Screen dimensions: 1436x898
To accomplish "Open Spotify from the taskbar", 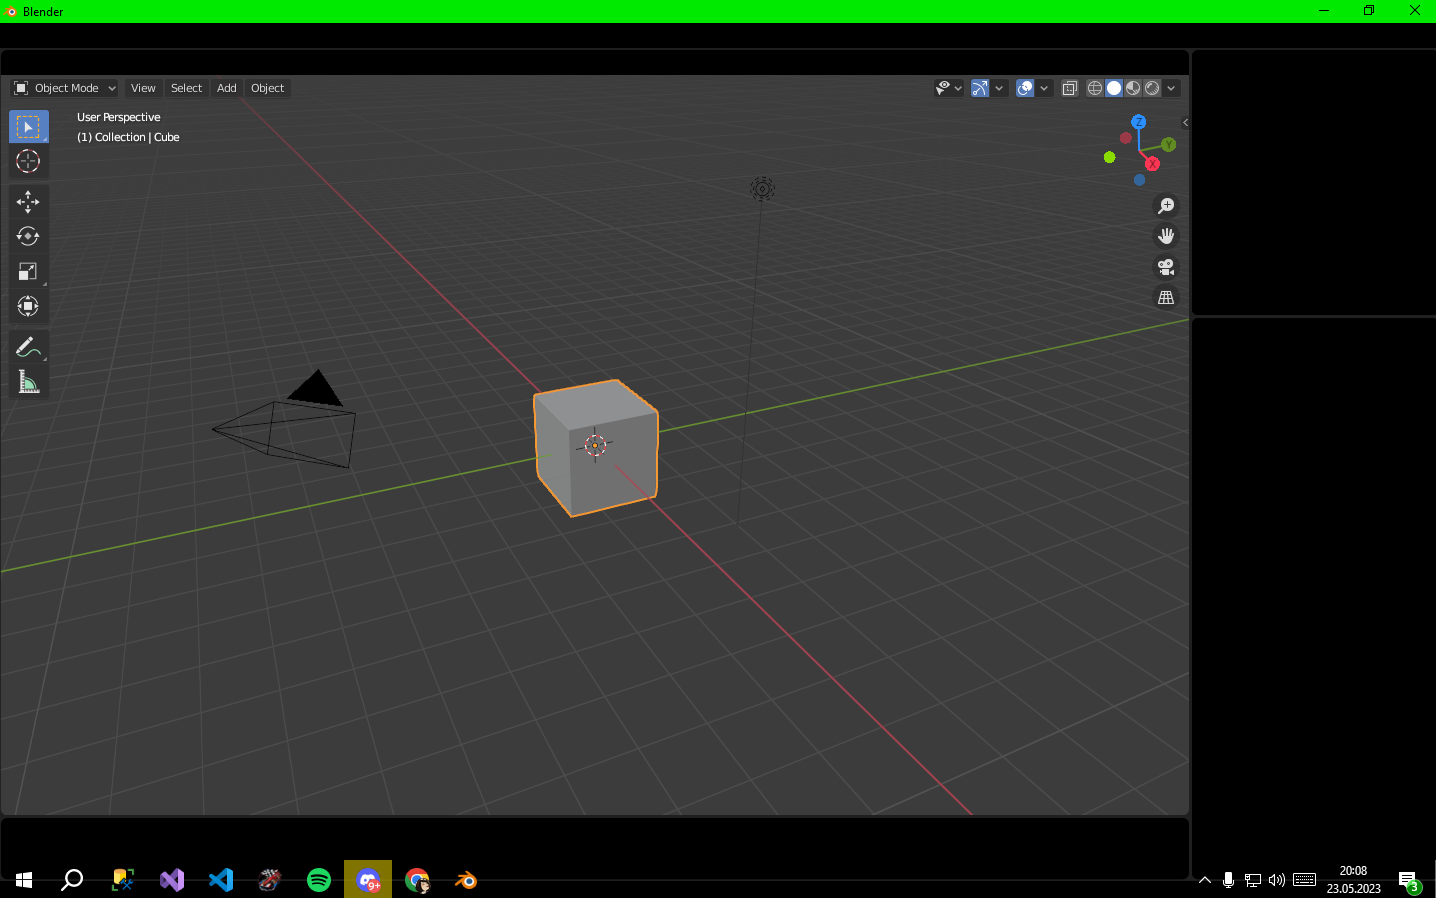I will [x=319, y=880].
